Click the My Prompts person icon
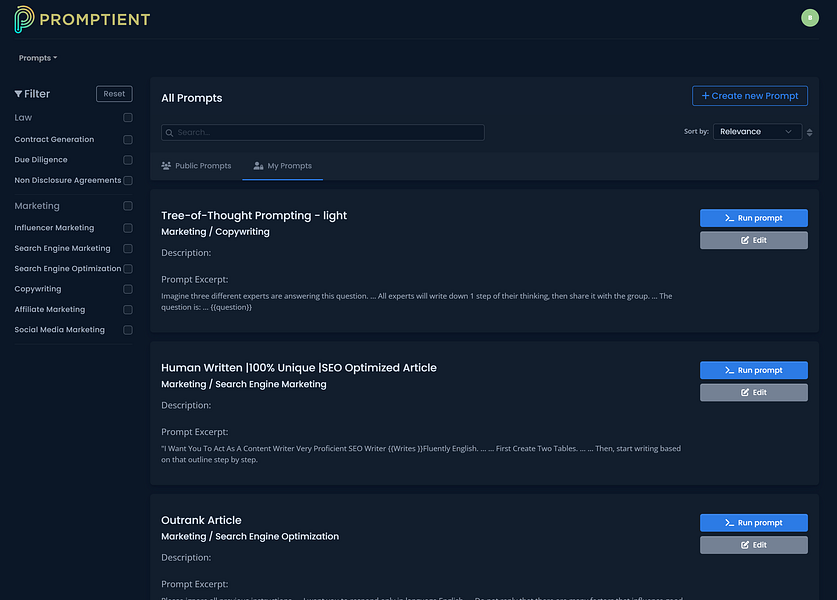 pos(258,166)
